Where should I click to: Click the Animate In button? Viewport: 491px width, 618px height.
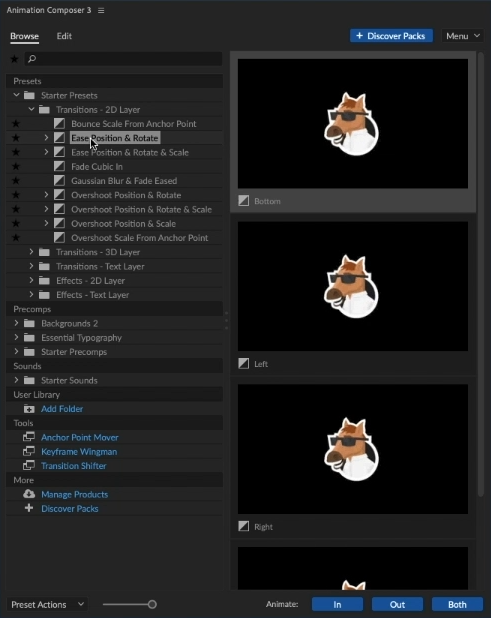337,604
